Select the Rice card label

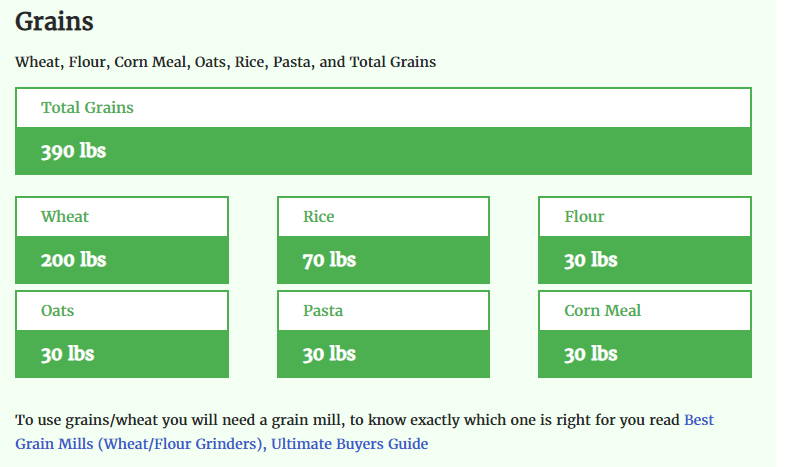point(319,217)
